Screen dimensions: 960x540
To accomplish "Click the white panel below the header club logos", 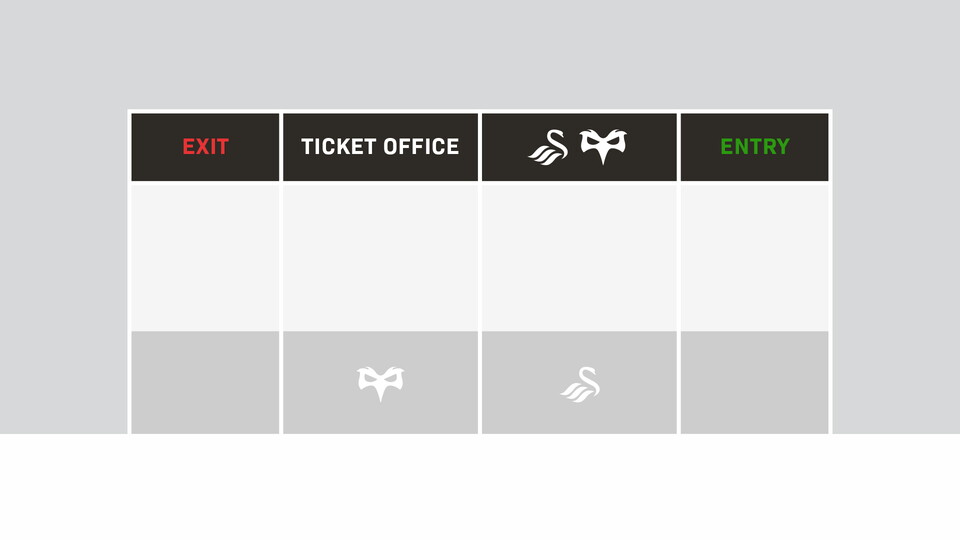I will pyautogui.click(x=579, y=257).
